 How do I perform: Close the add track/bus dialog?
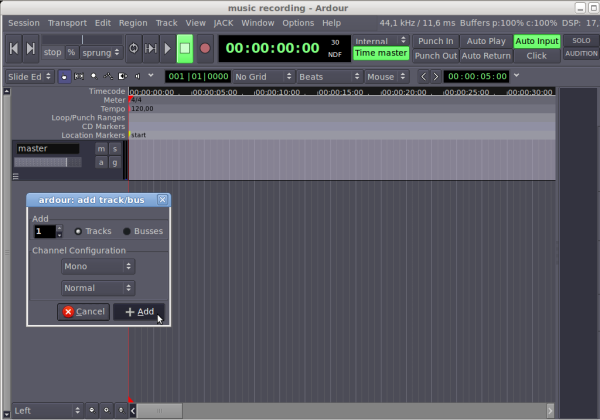pos(162,199)
